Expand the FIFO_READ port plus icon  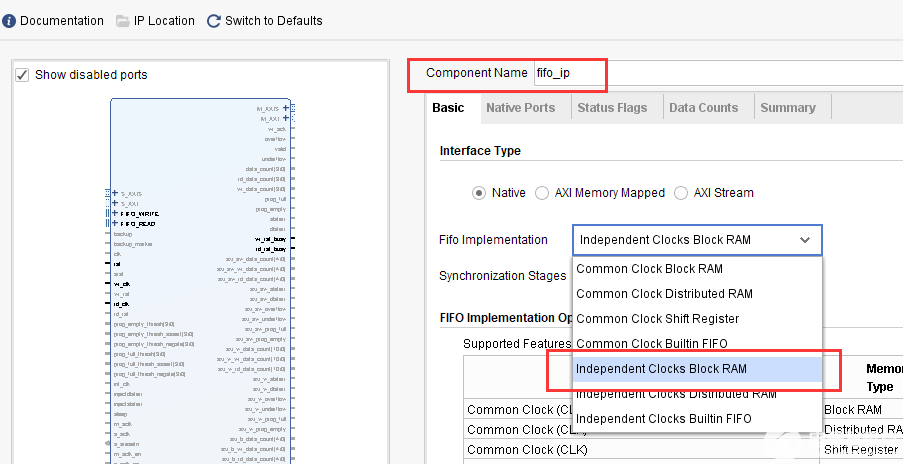[117, 223]
